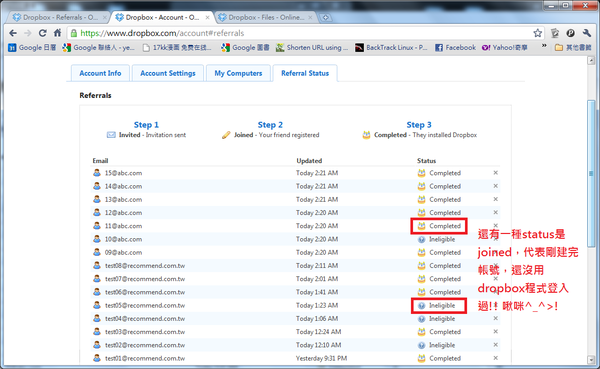
Task: Reload the page with the refresh icon
Action: (42, 33)
